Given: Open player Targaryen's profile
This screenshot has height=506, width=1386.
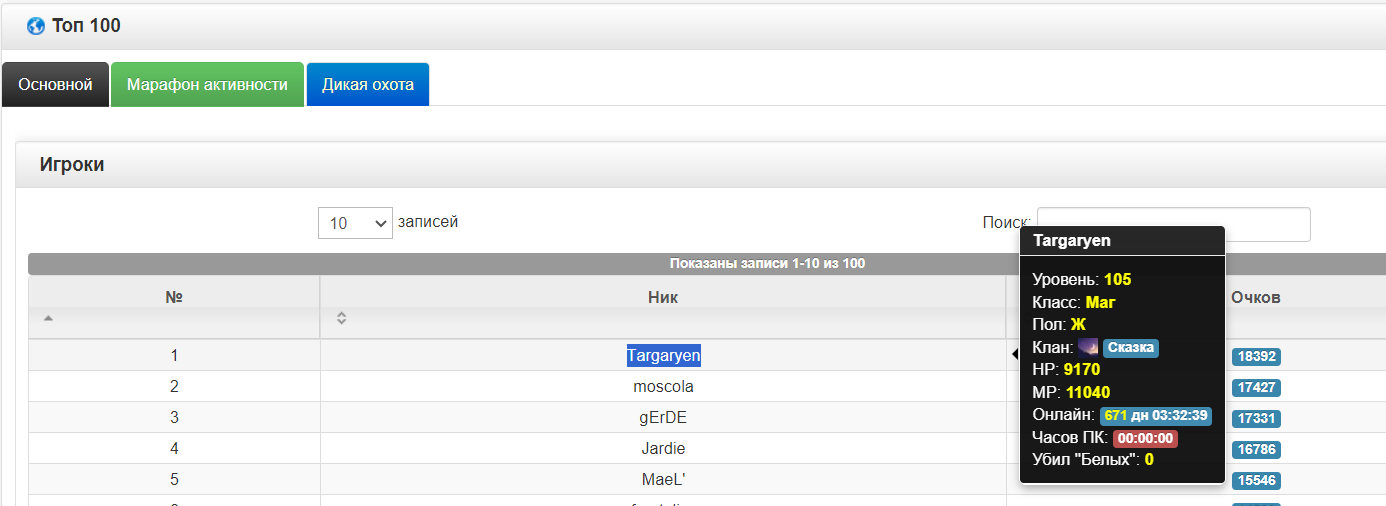Looking at the screenshot, I should pyautogui.click(x=663, y=355).
